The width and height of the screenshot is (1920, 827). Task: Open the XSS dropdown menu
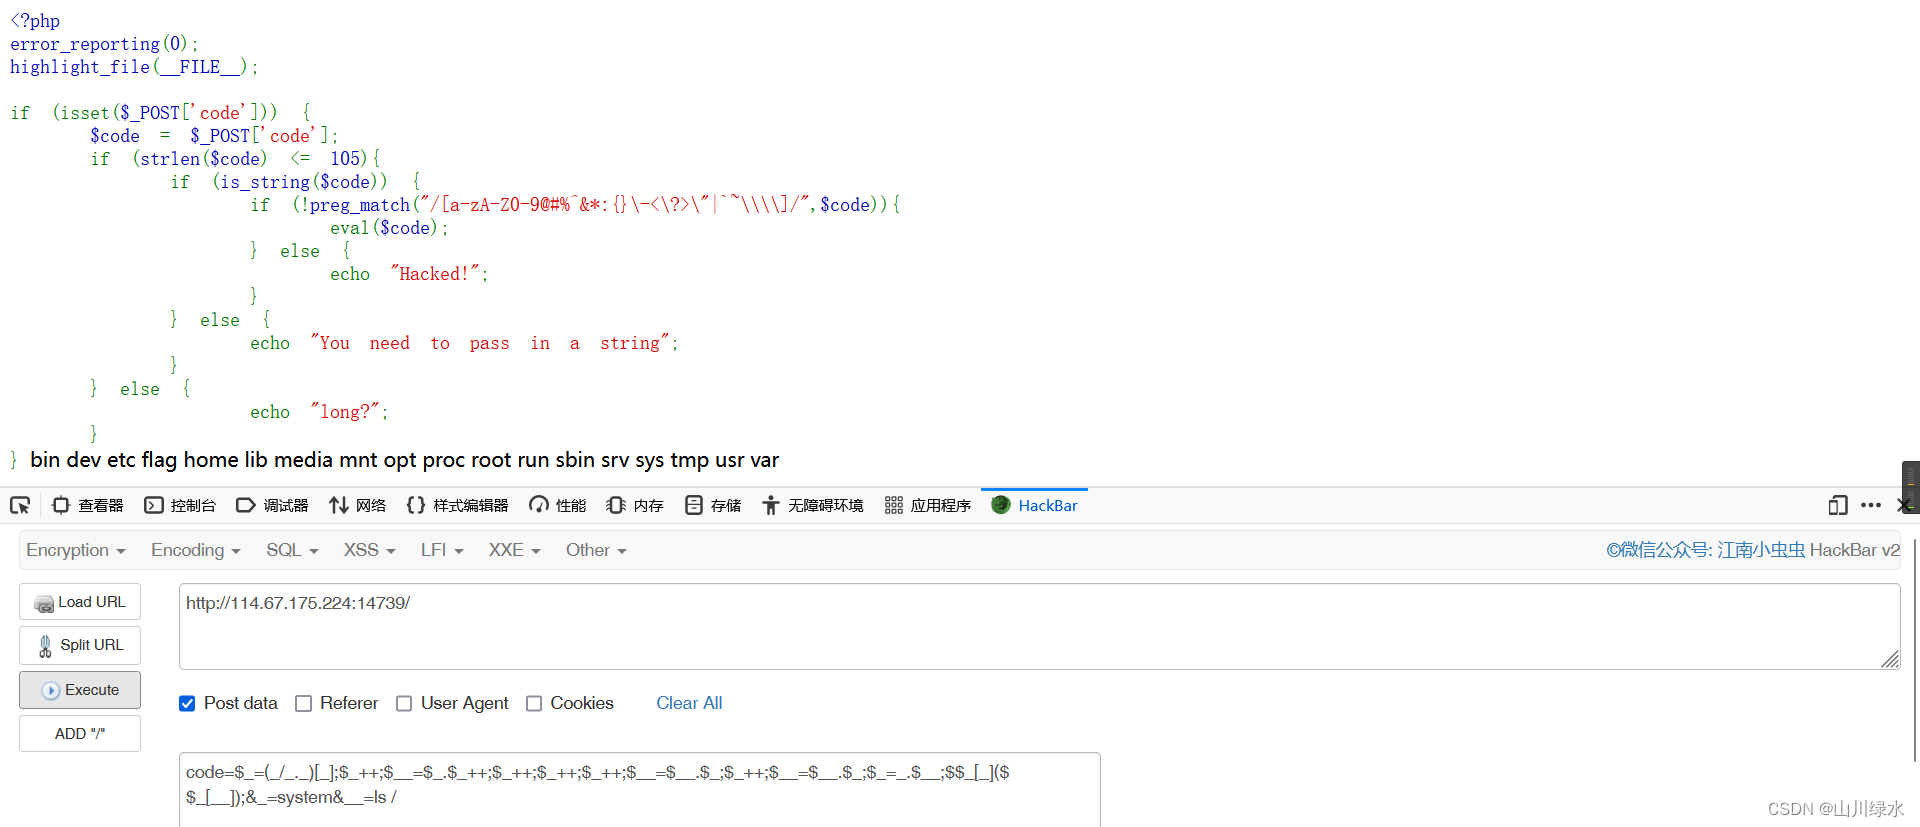click(x=370, y=550)
